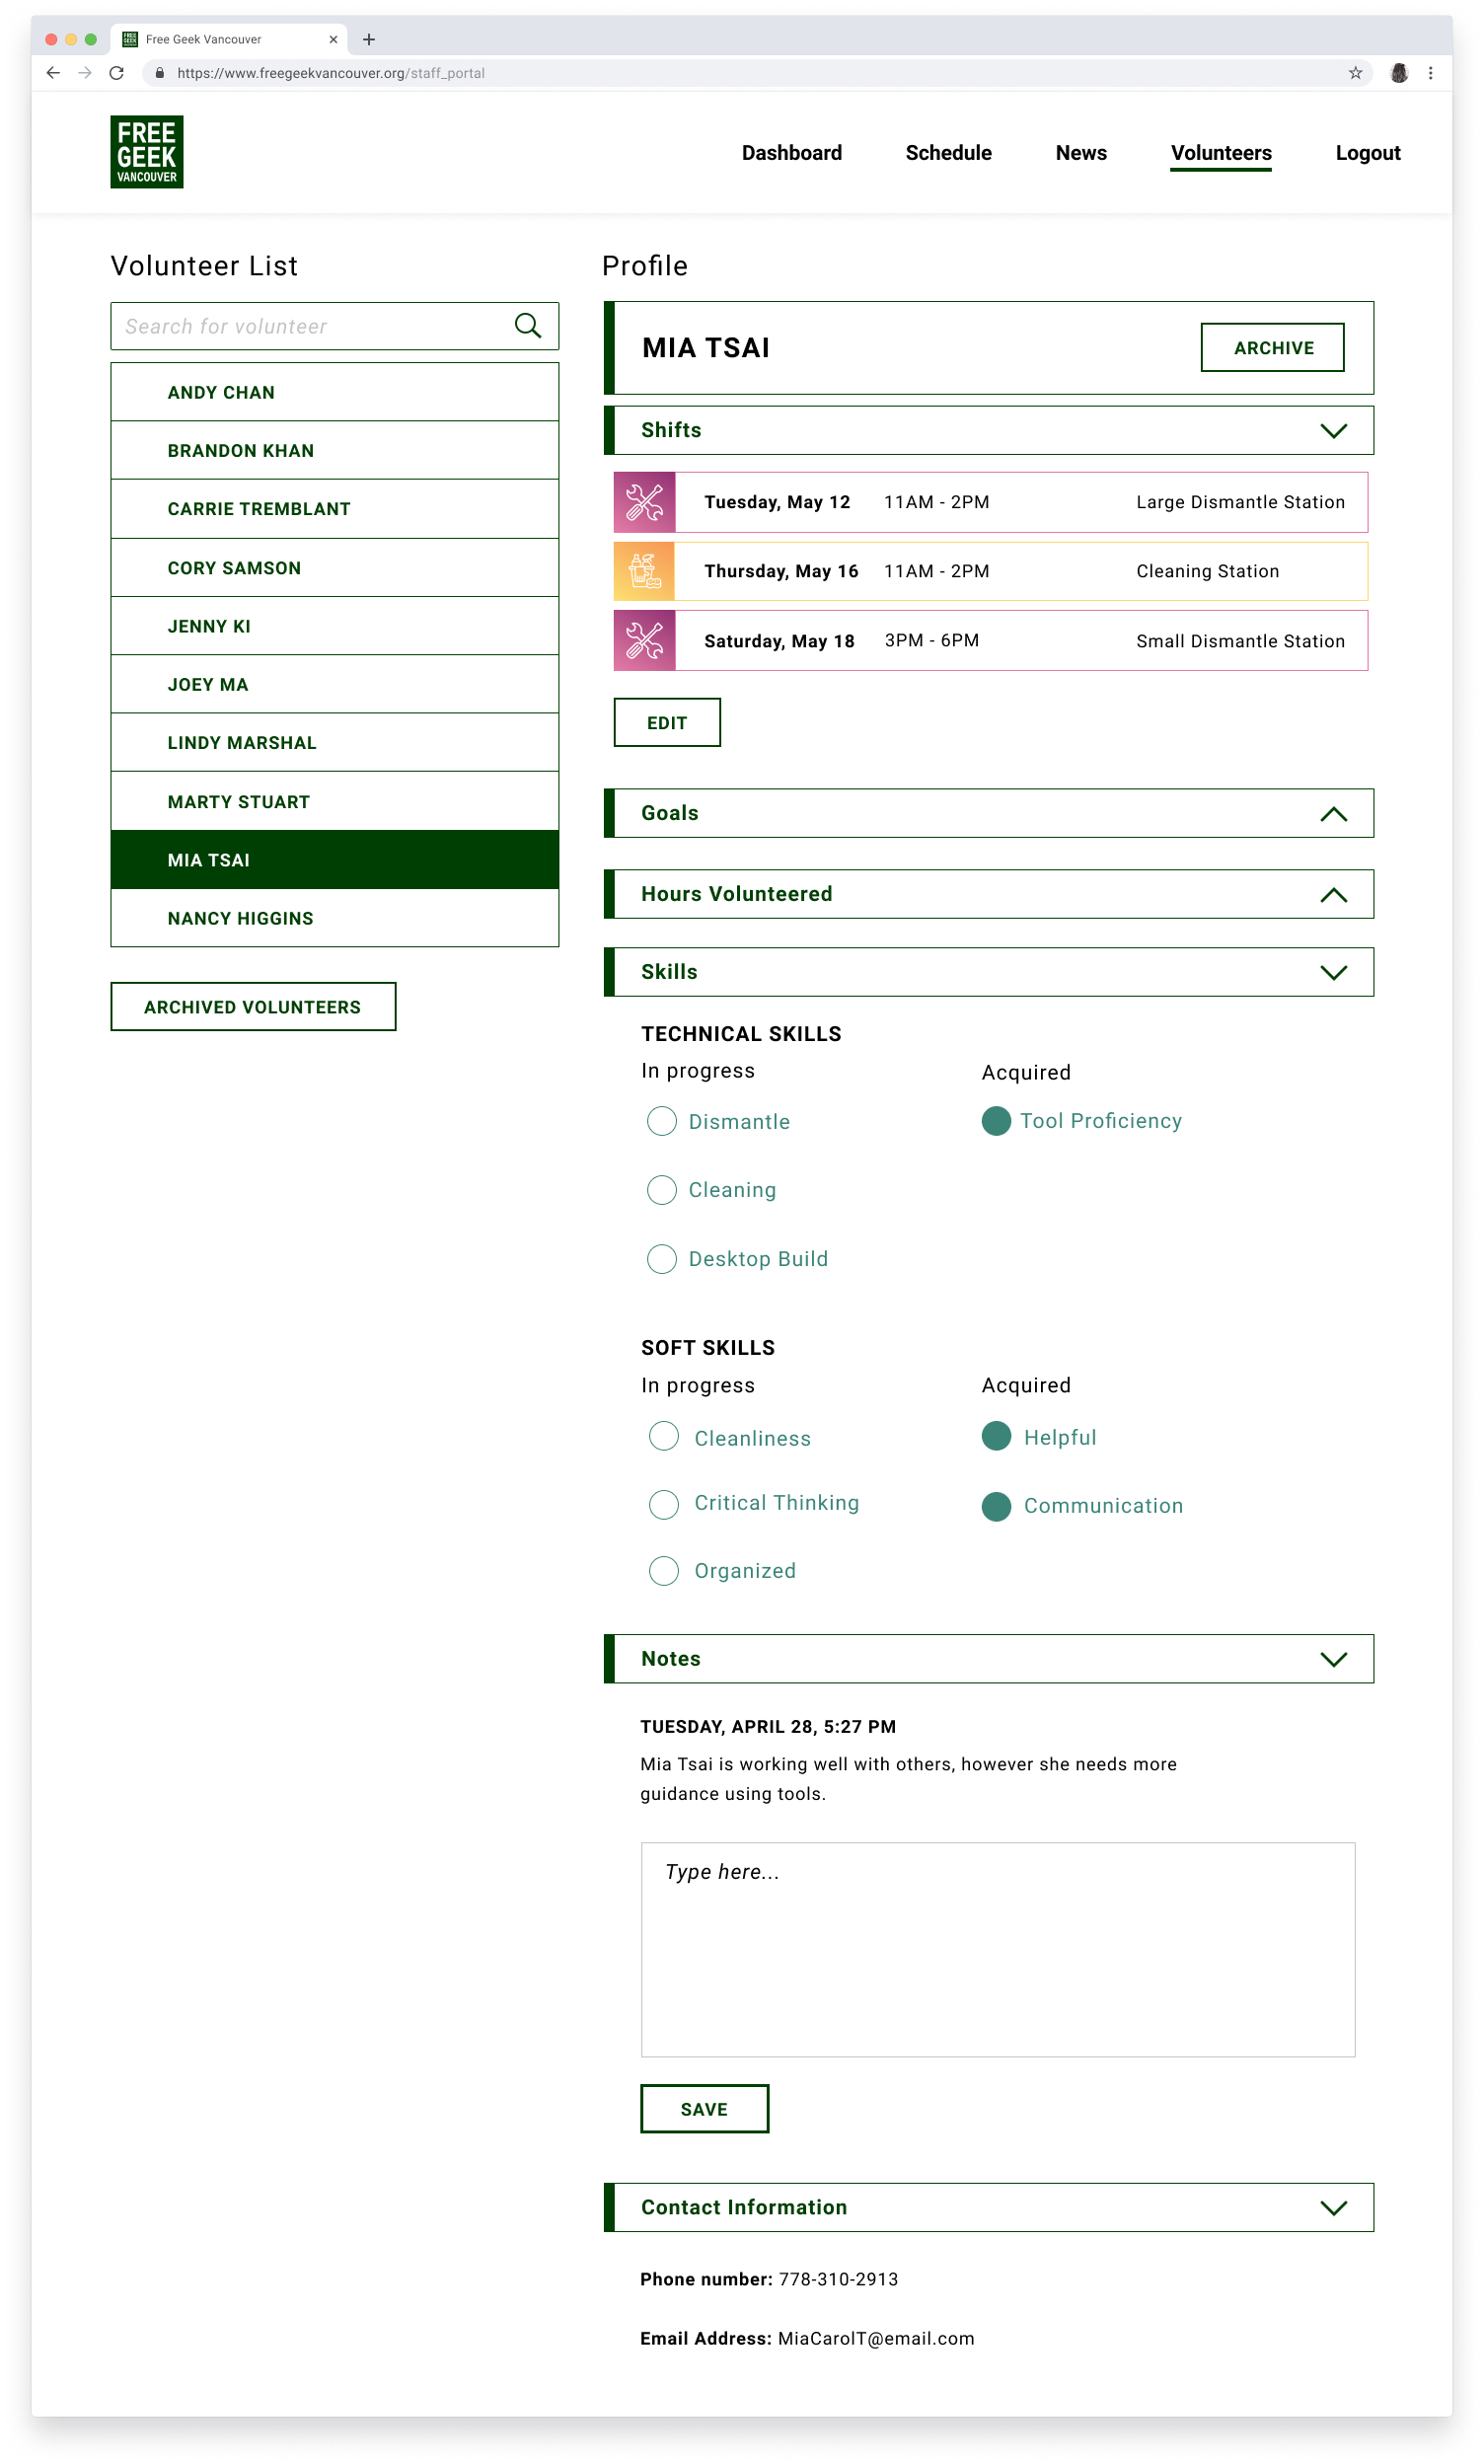
Task: Click Logout in the navigation
Action: point(1368,153)
